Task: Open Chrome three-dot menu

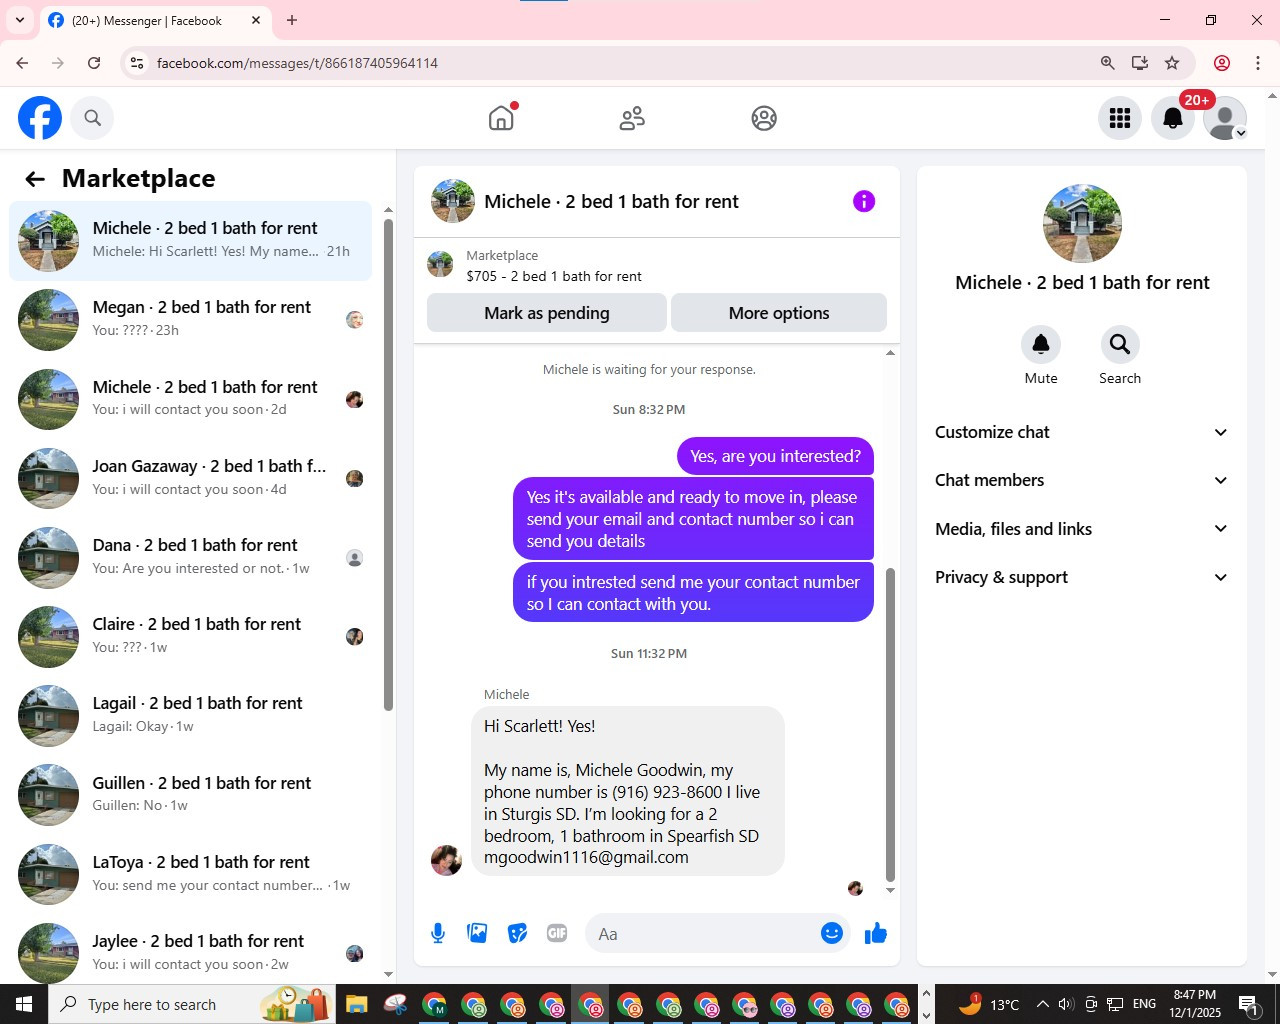Action: coord(1258,63)
